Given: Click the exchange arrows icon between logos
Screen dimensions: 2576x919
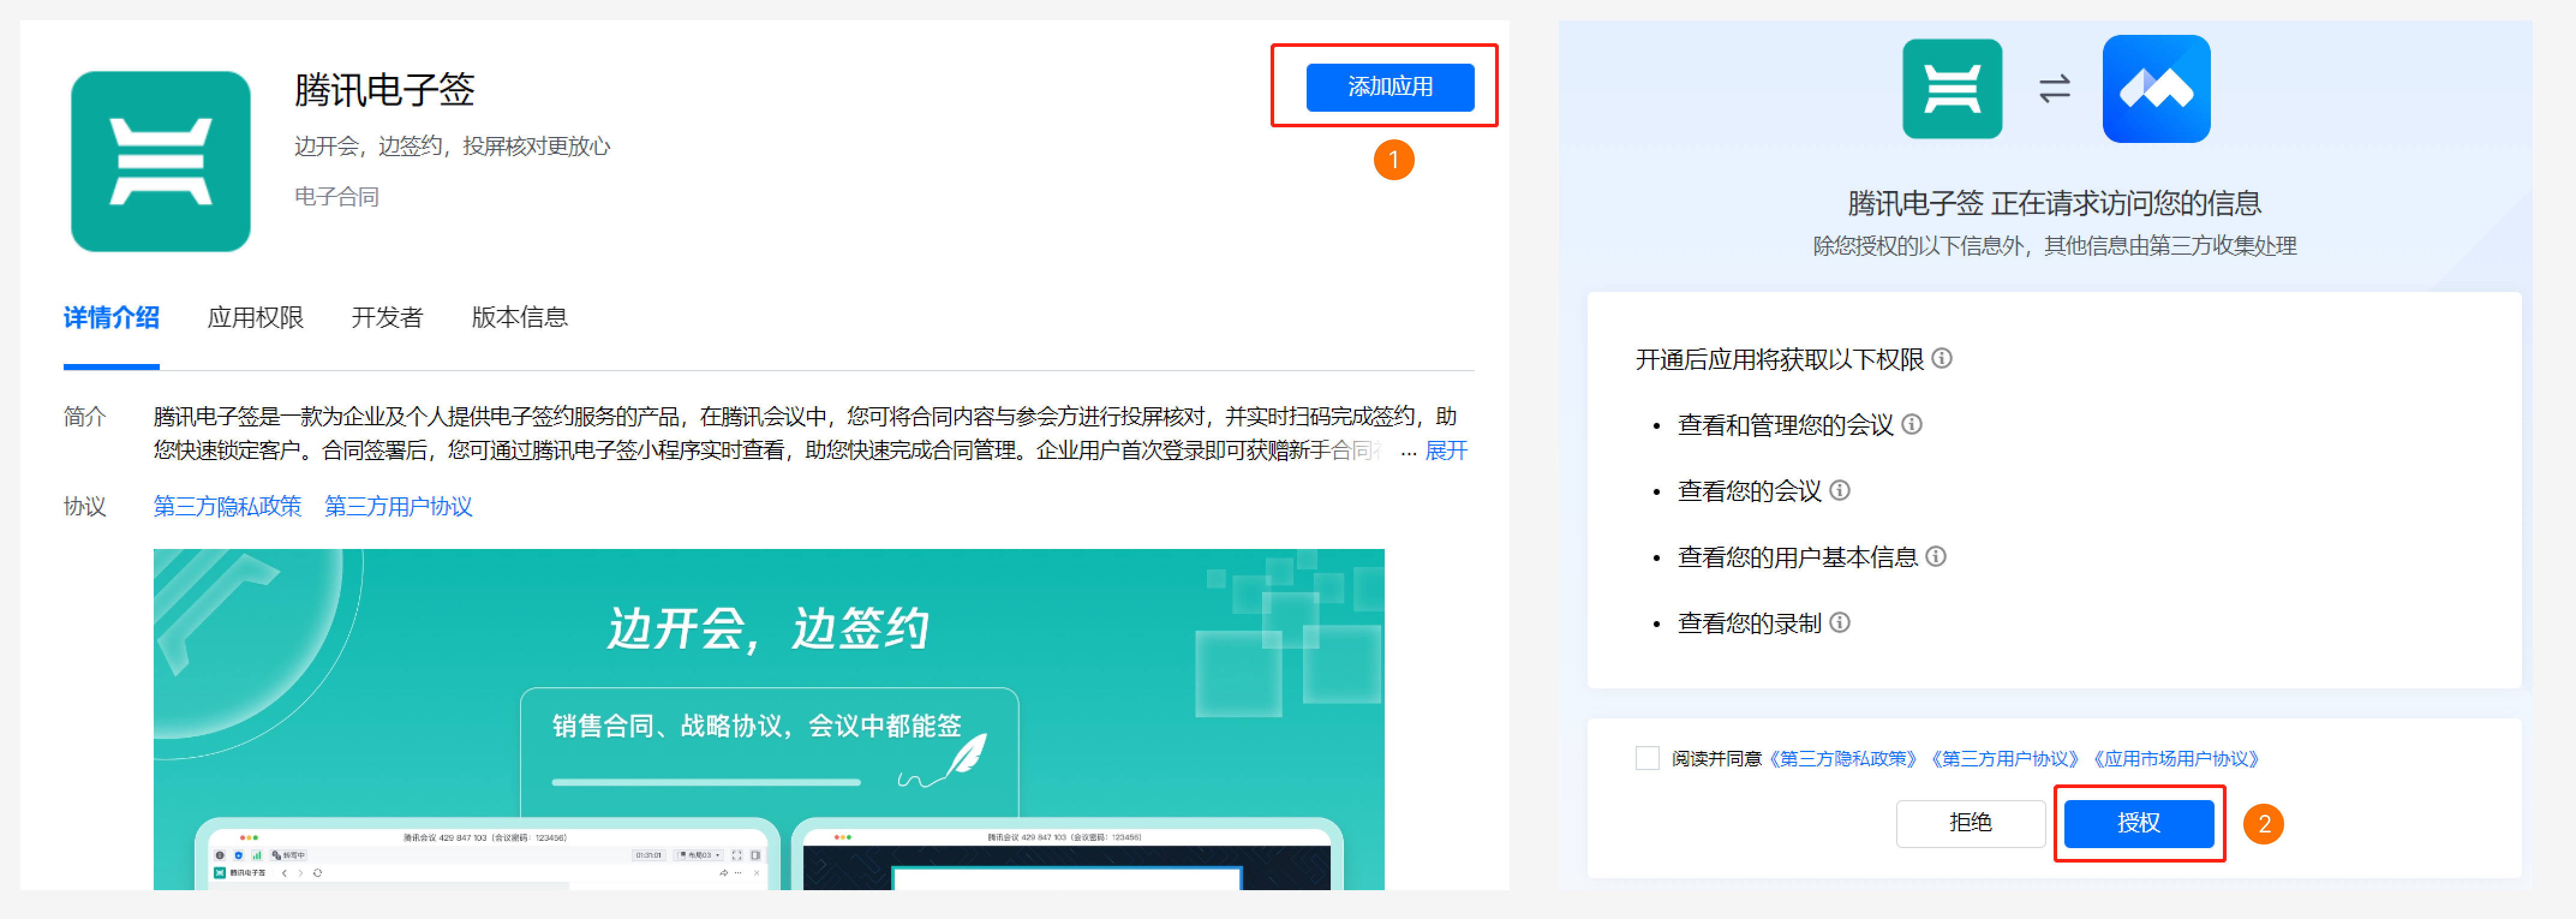Looking at the screenshot, I should coord(2054,89).
